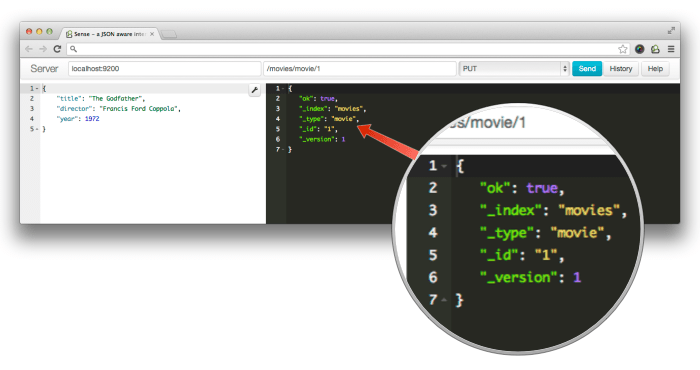Click the "_version": 1 response line
The height and width of the screenshot is (370, 700).
coord(322,139)
